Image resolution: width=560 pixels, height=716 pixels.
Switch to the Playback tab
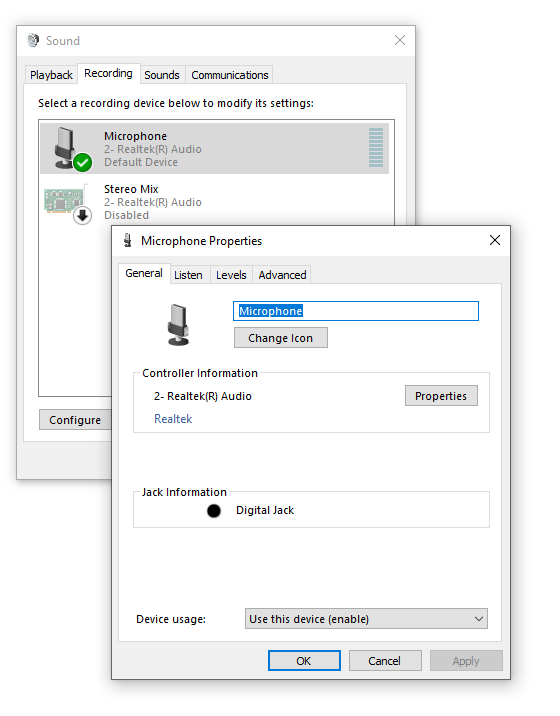coord(51,75)
